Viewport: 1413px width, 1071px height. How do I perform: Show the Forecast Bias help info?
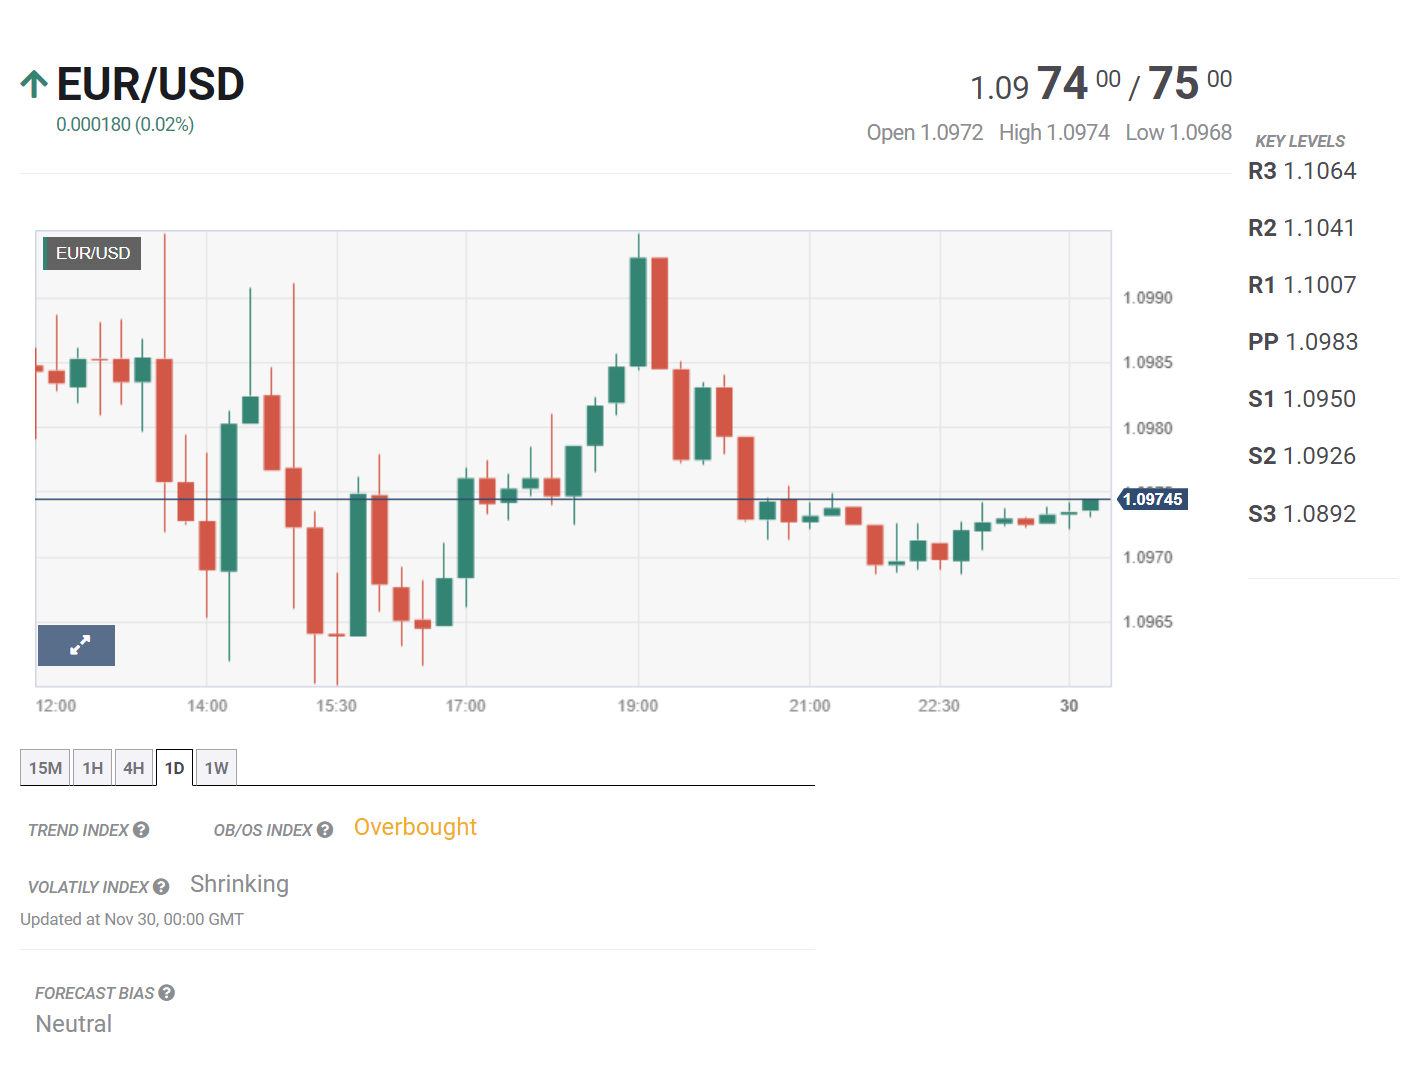(167, 993)
